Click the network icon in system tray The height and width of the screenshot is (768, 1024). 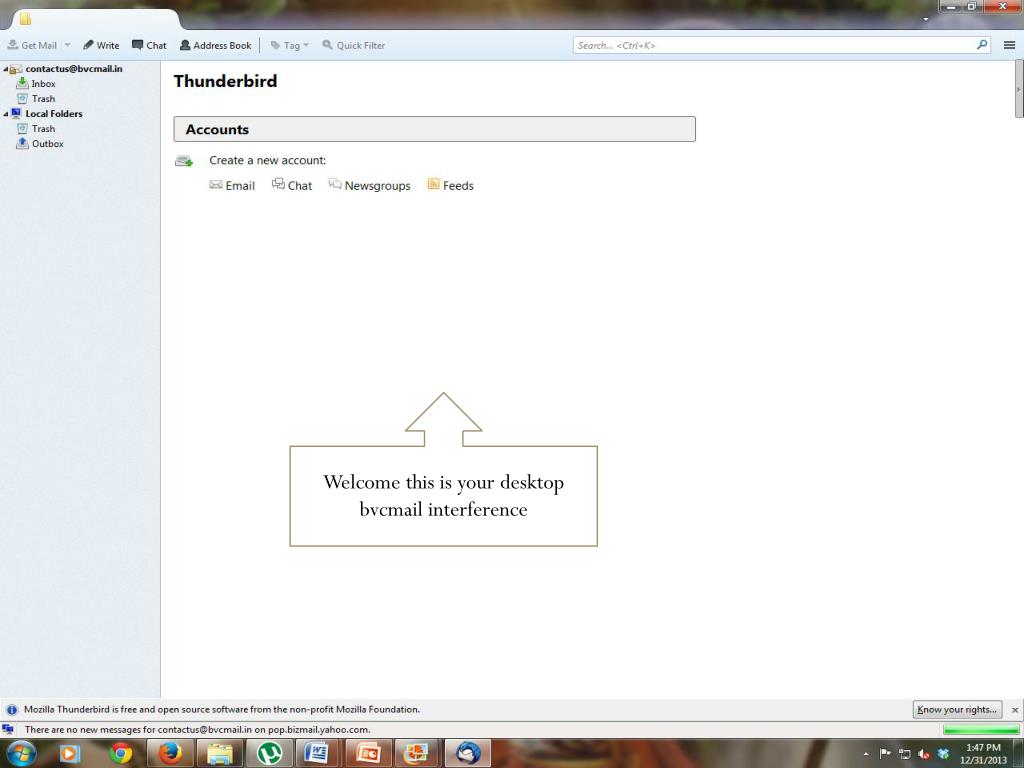click(x=904, y=754)
